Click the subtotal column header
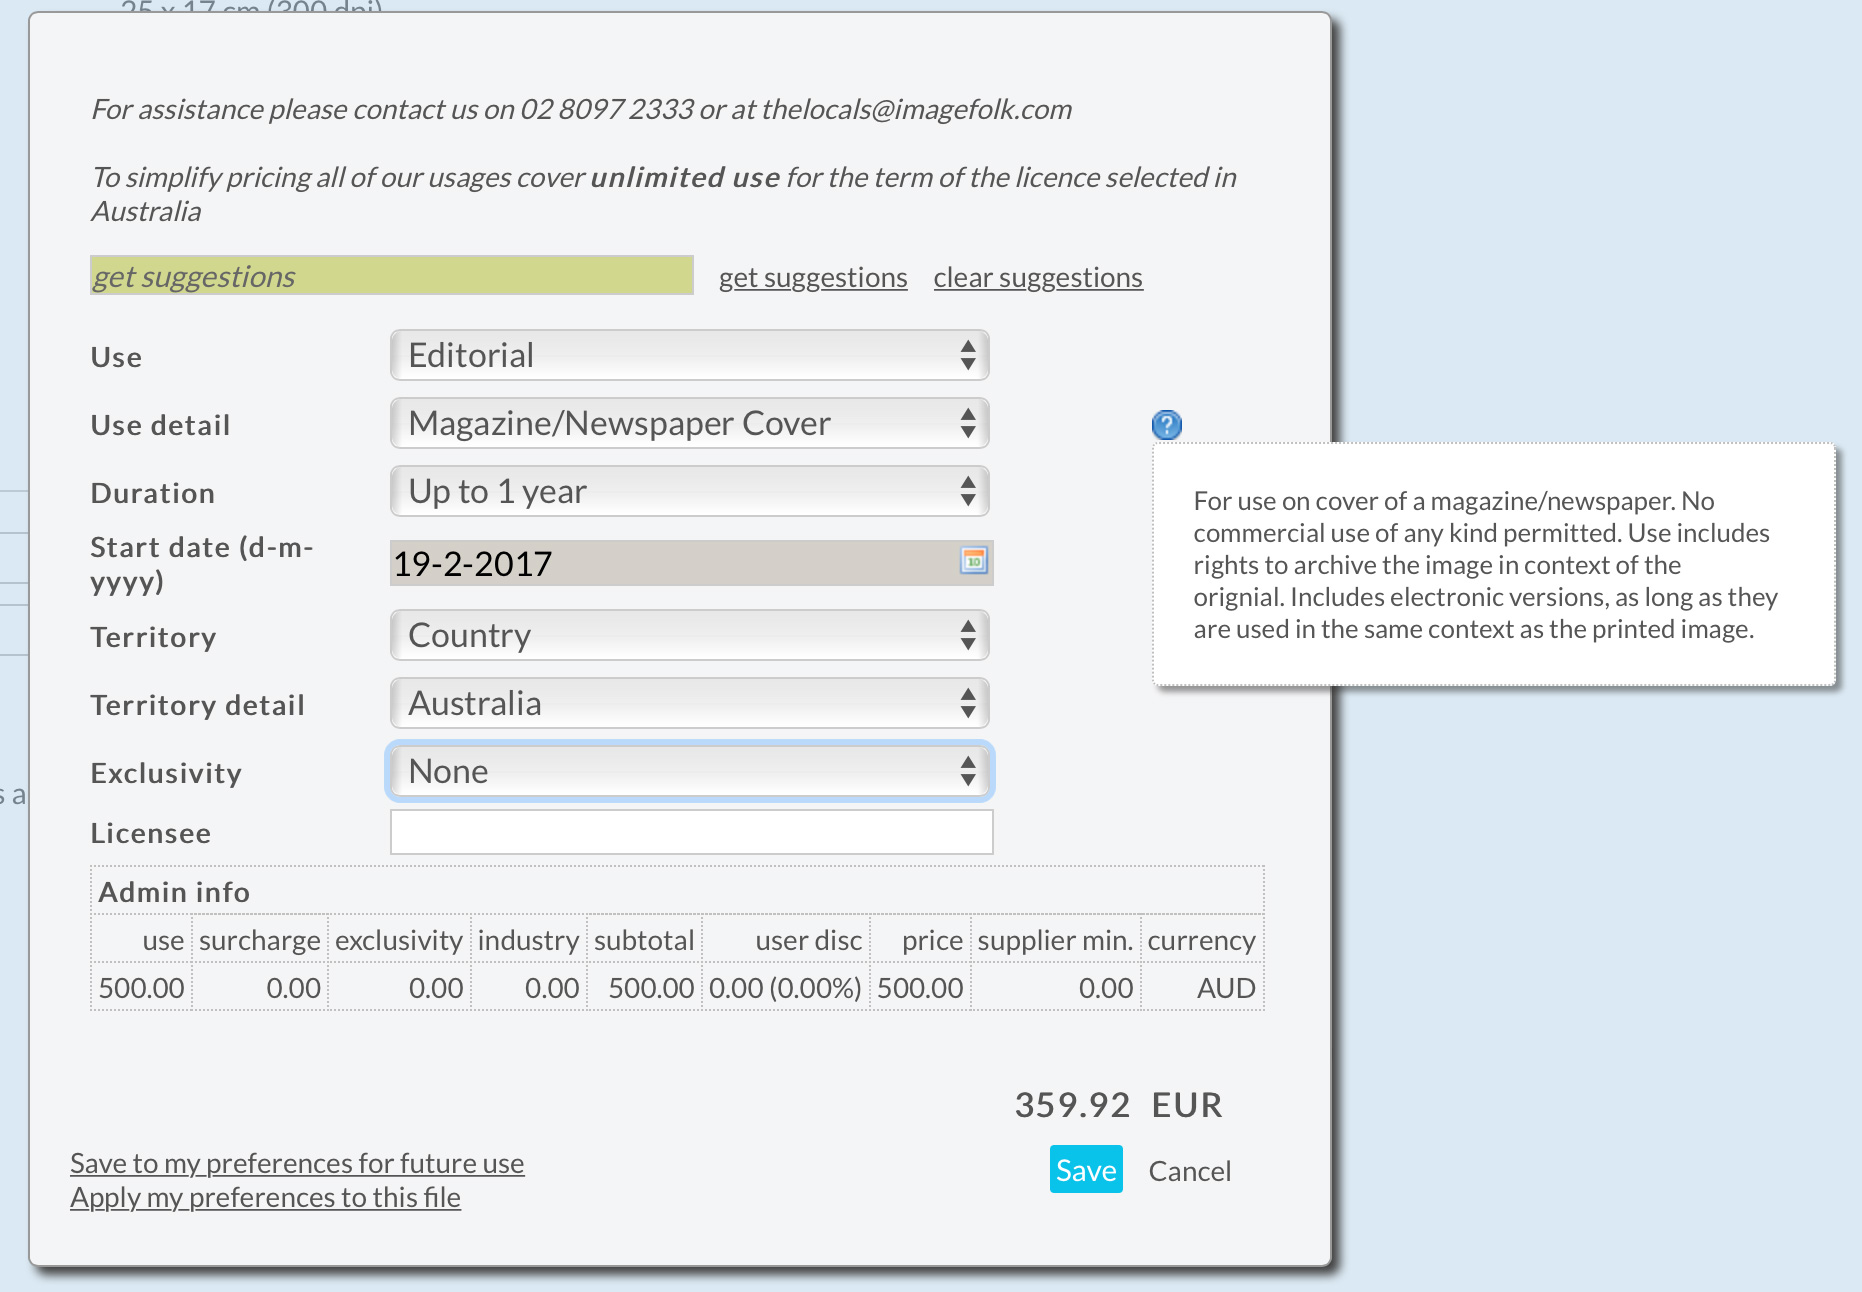Viewport: 1862px width, 1292px height. [x=644, y=940]
